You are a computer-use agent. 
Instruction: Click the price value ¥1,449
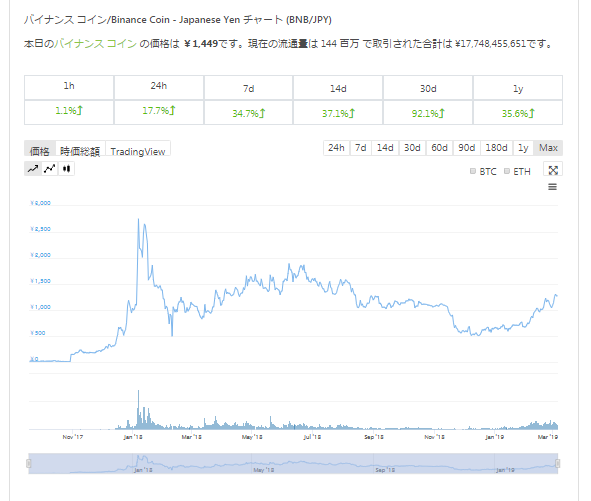pyautogui.click(x=201, y=44)
